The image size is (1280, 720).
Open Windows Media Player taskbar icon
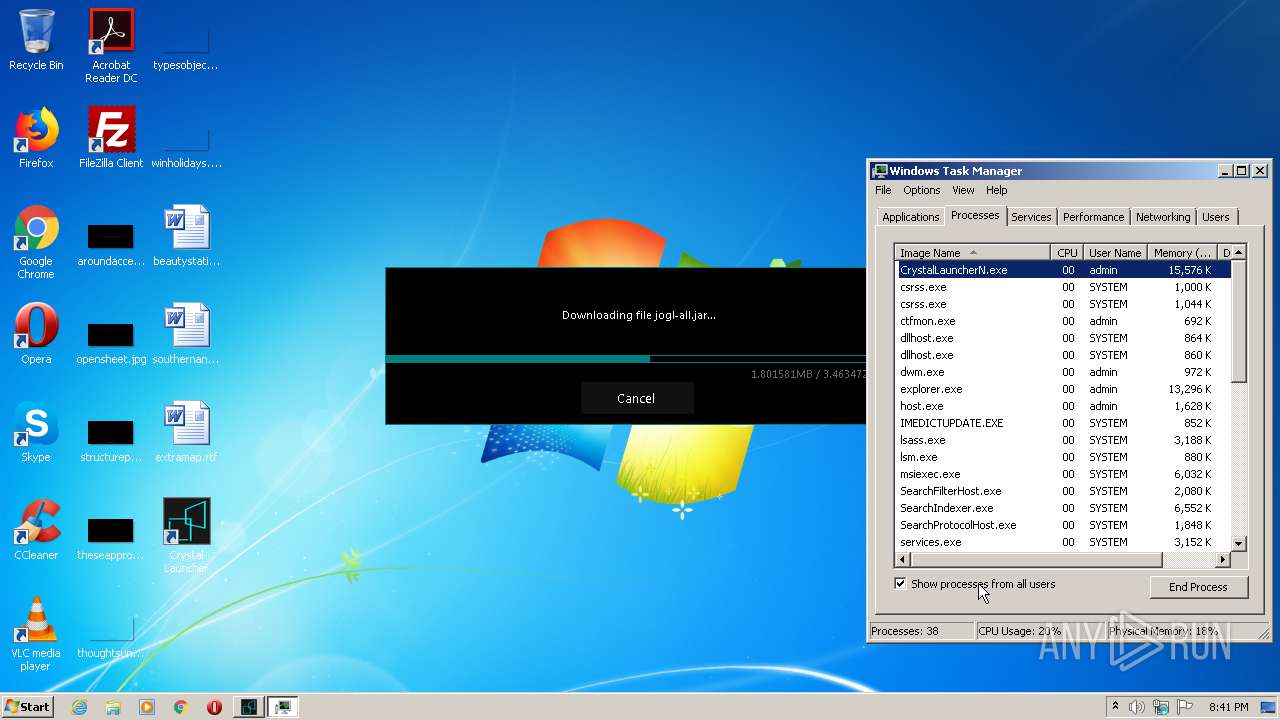147,707
